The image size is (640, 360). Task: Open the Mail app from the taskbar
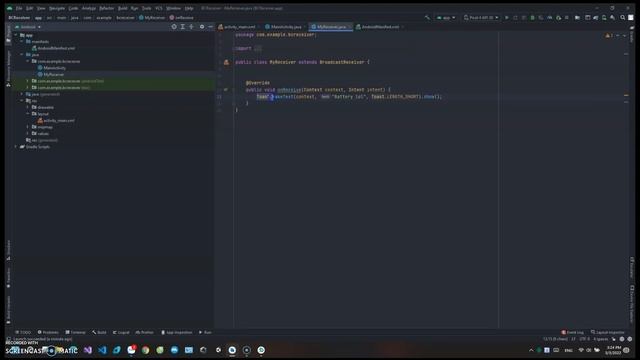click(189, 350)
